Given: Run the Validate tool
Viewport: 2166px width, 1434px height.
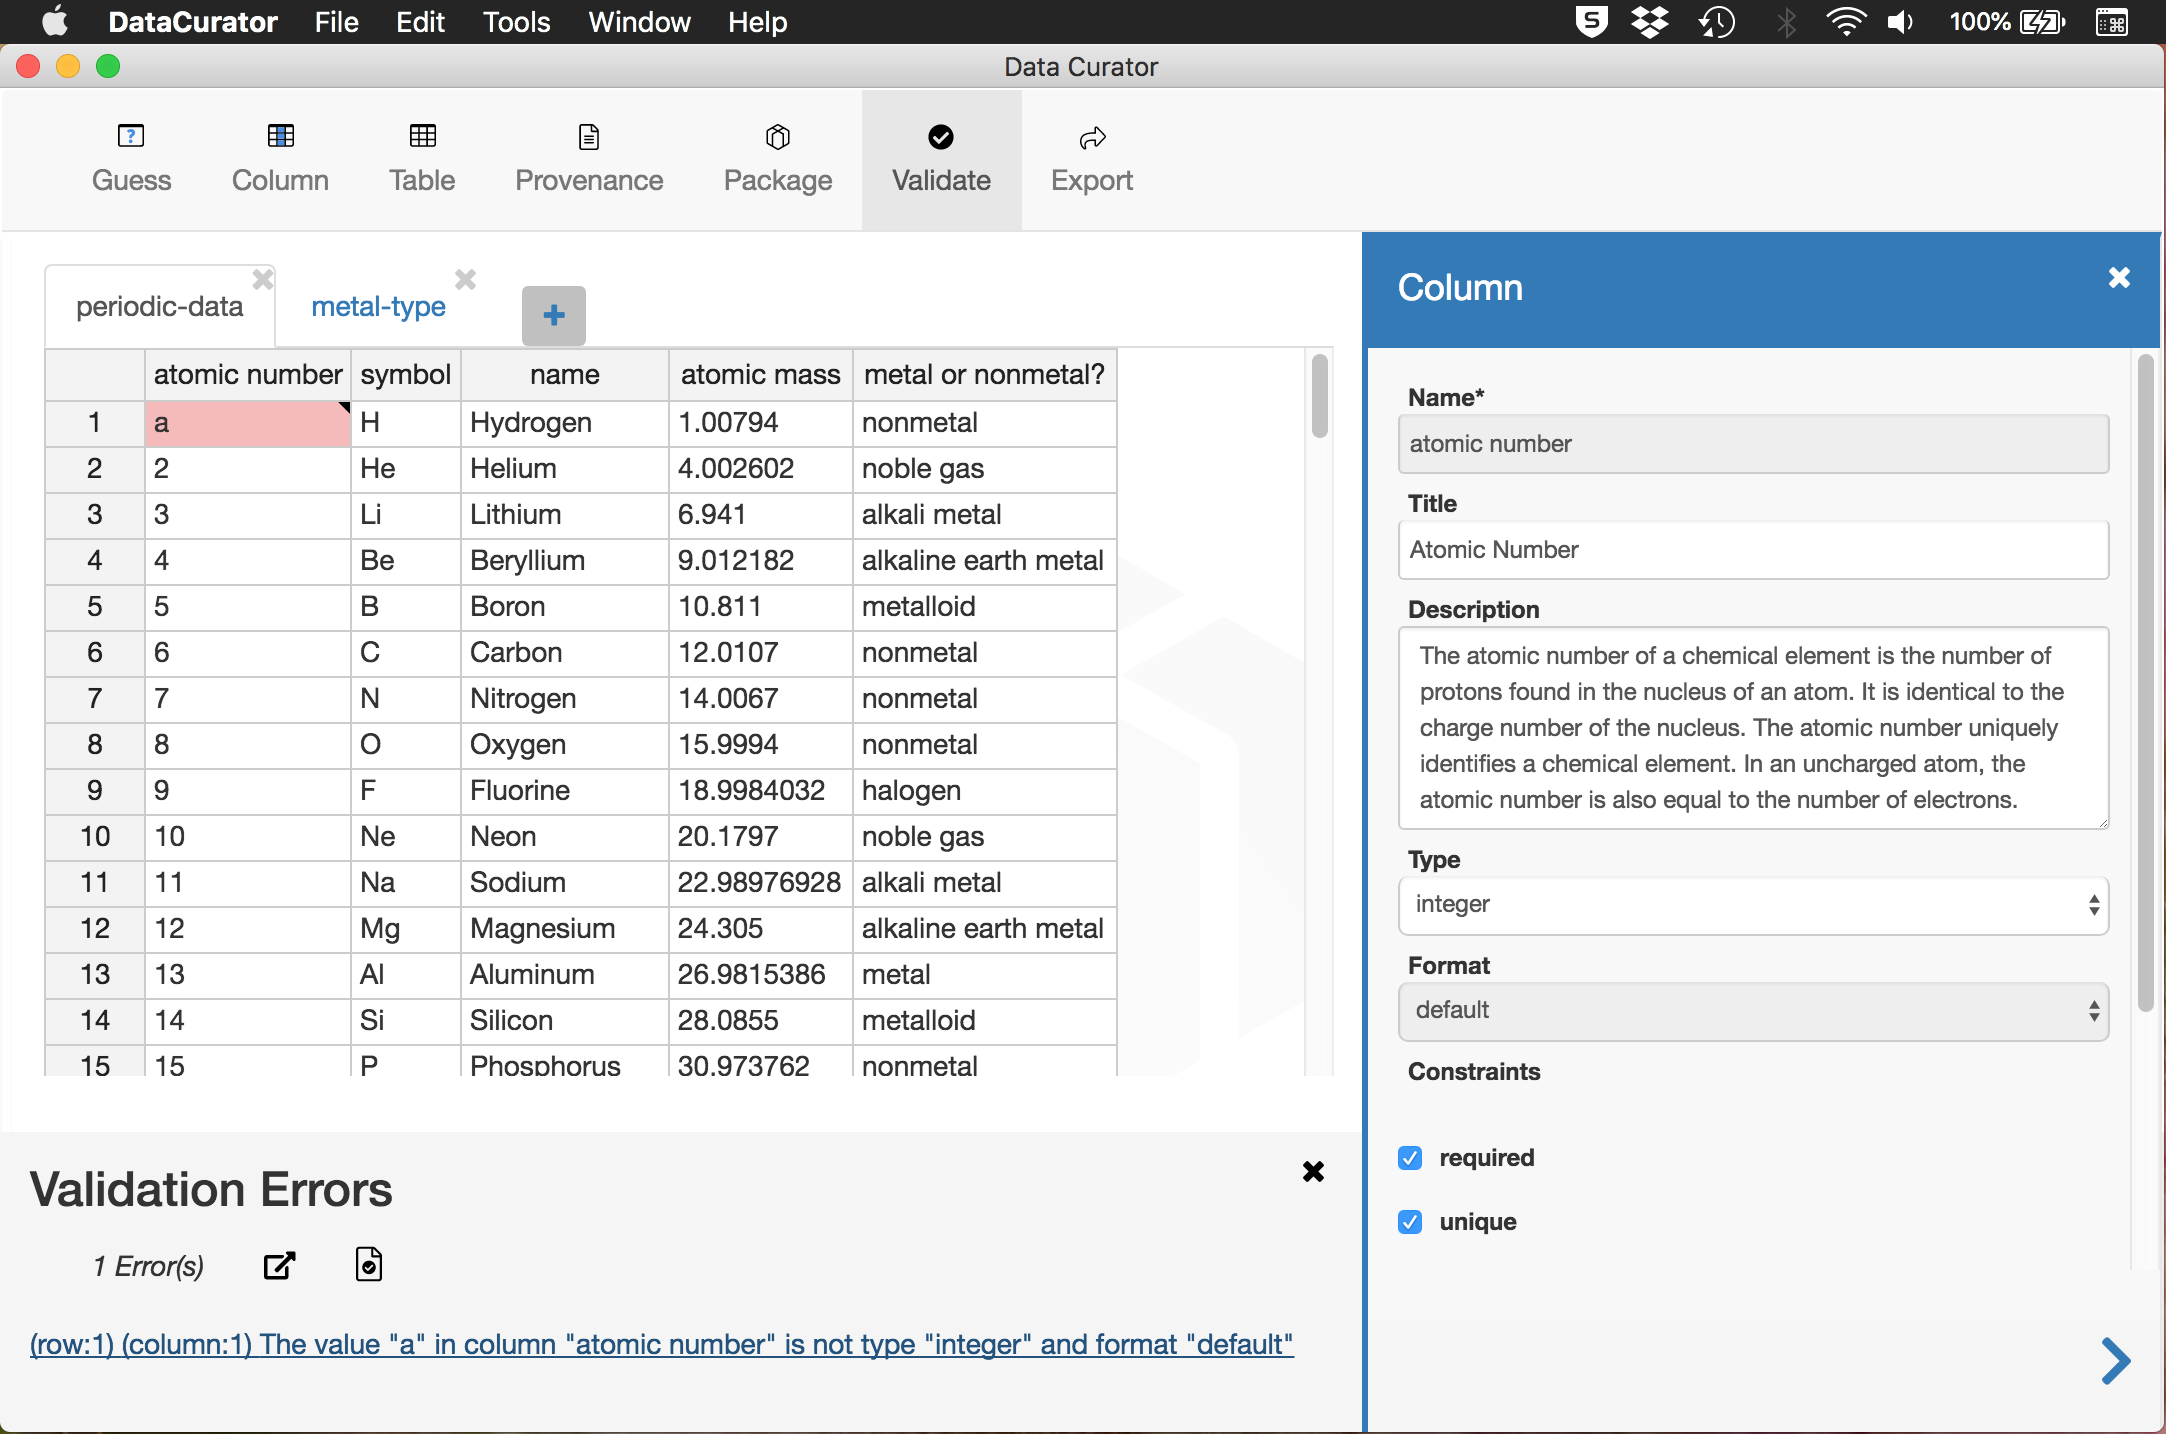Looking at the screenshot, I should tap(941, 158).
